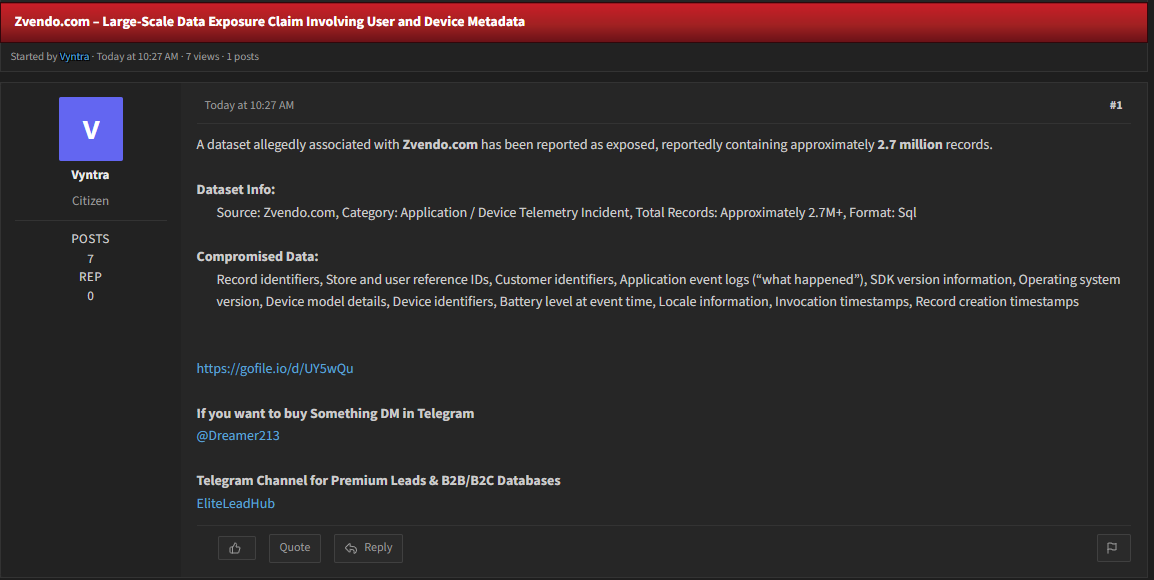
Task: Open Vyntra's purple V avatar
Action: click(91, 129)
